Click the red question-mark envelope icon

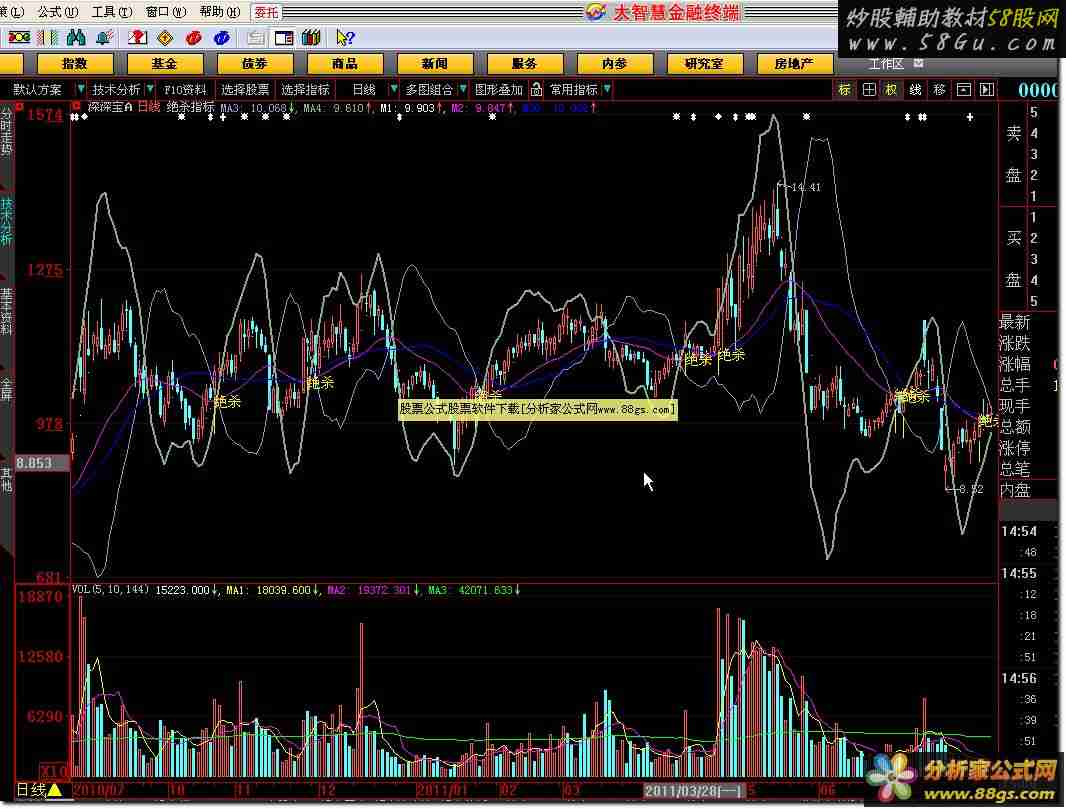pos(137,37)
